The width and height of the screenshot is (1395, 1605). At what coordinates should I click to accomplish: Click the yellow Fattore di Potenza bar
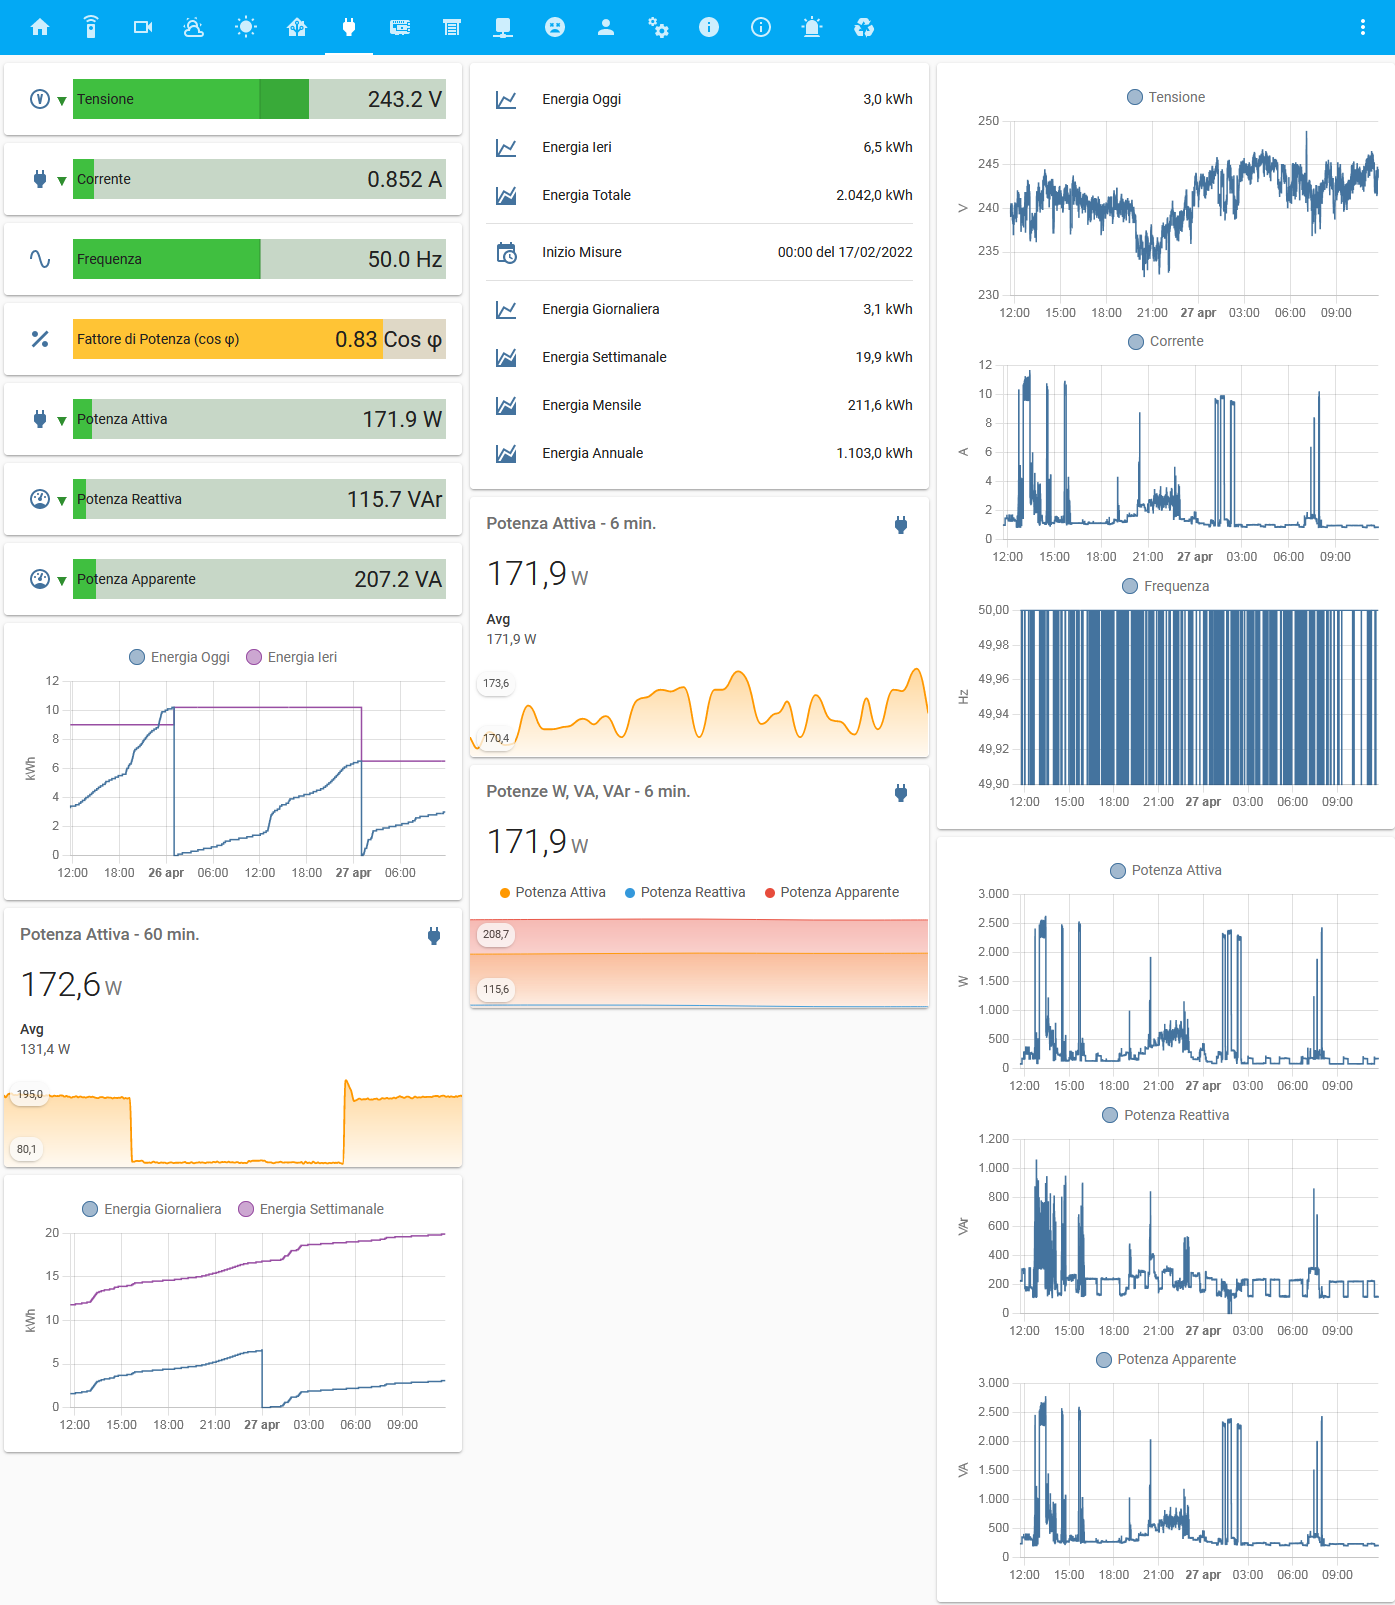click(259, 339)
